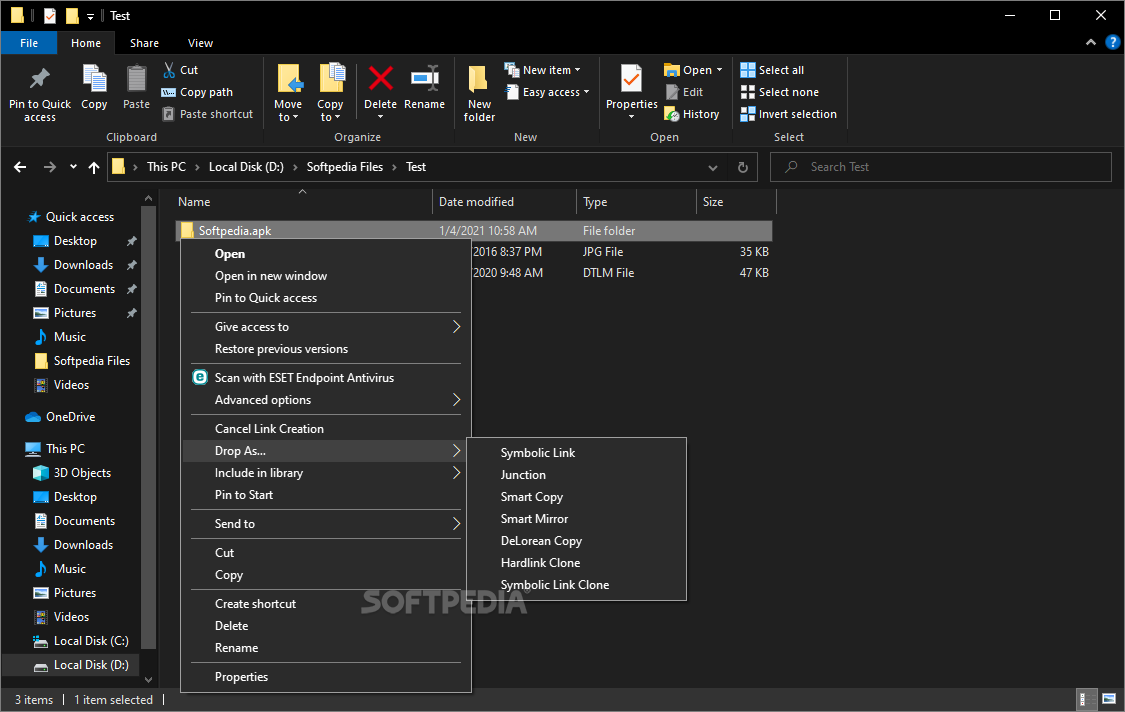Go forward with the right arrow button
1125x712 pixels.
[50, 167]
